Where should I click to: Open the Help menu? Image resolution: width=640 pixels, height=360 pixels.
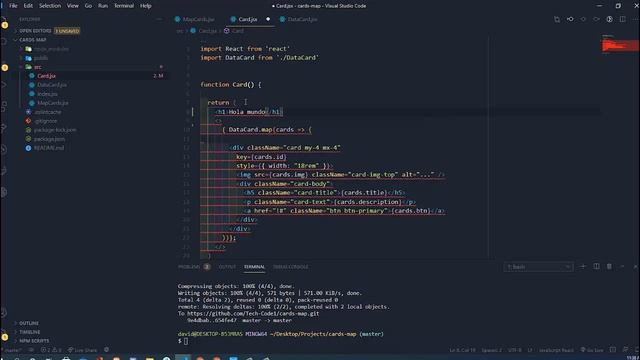click(146, 6)
